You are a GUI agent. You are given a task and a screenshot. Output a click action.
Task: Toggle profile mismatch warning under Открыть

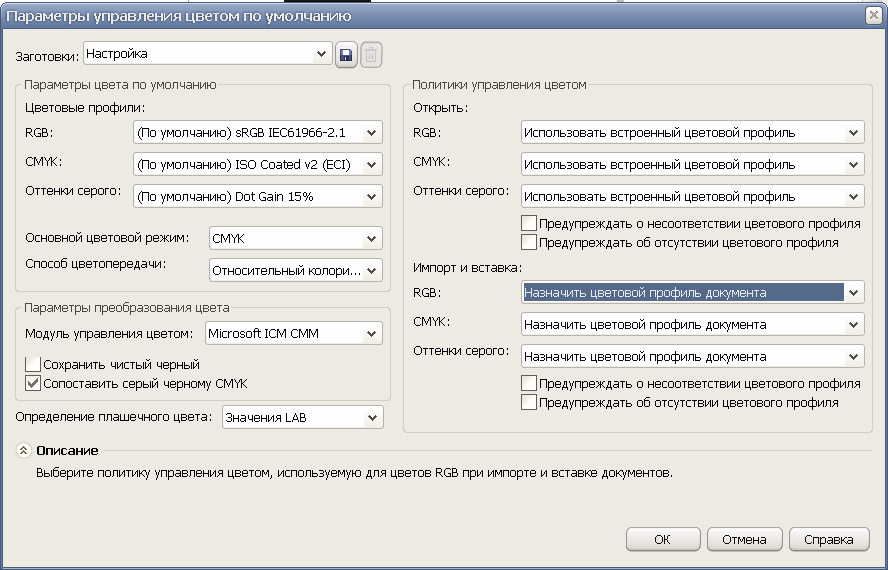529,224
